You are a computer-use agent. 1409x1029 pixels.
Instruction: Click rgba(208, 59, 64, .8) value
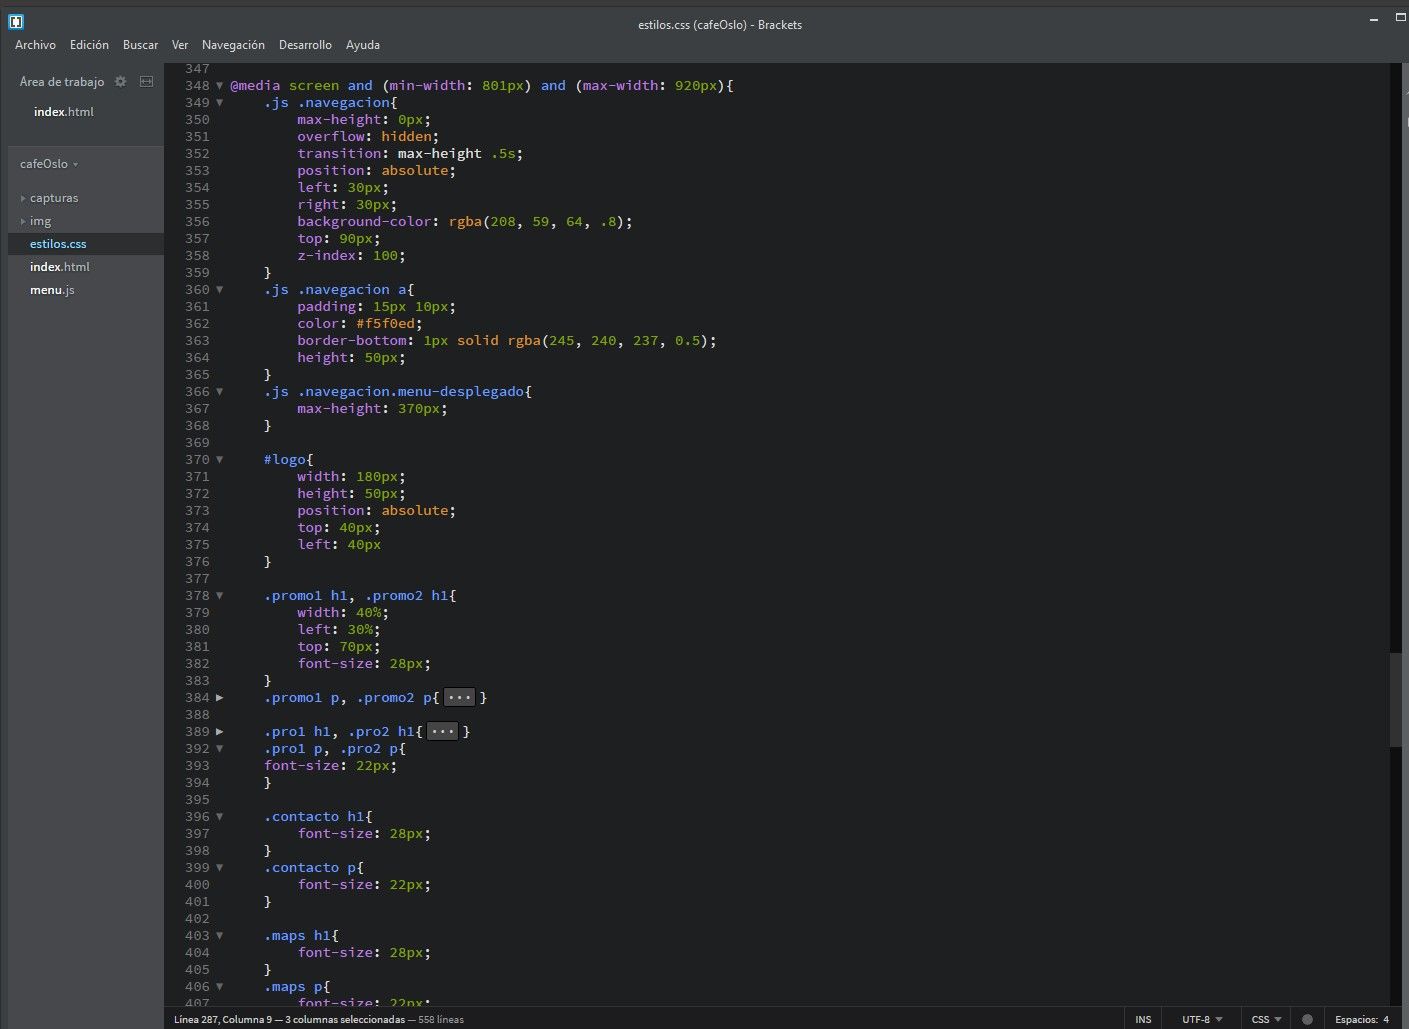click(x=537, y=222)
